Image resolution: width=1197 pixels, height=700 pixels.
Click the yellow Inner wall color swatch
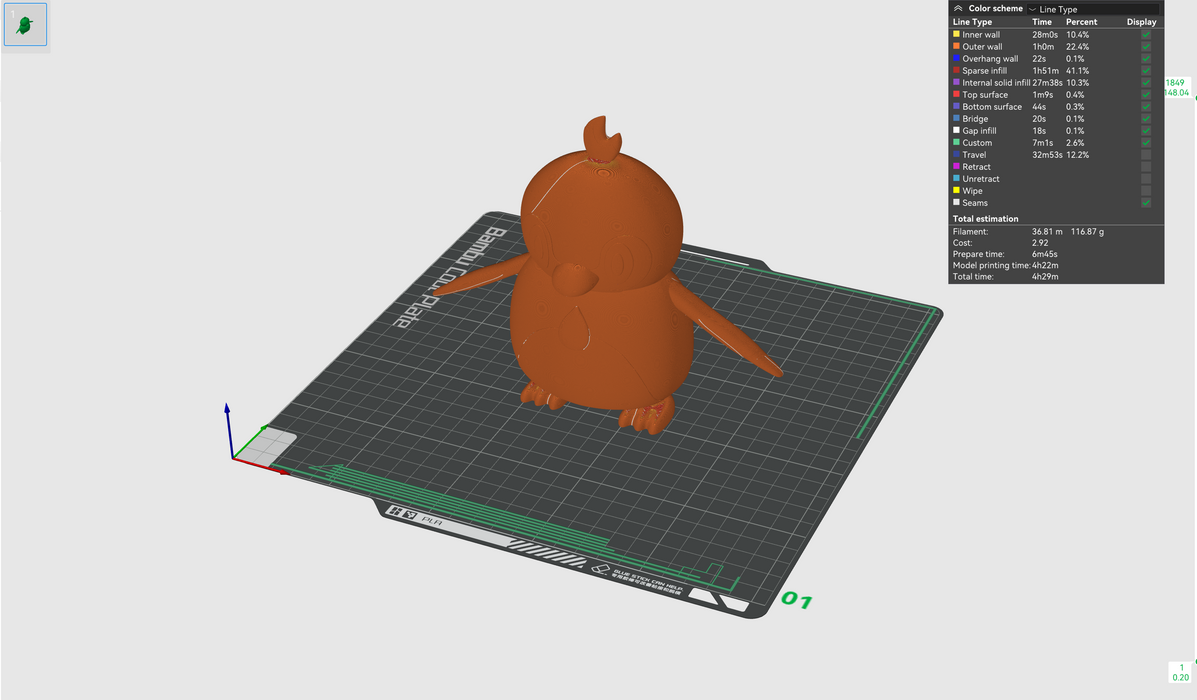[956, 35]
